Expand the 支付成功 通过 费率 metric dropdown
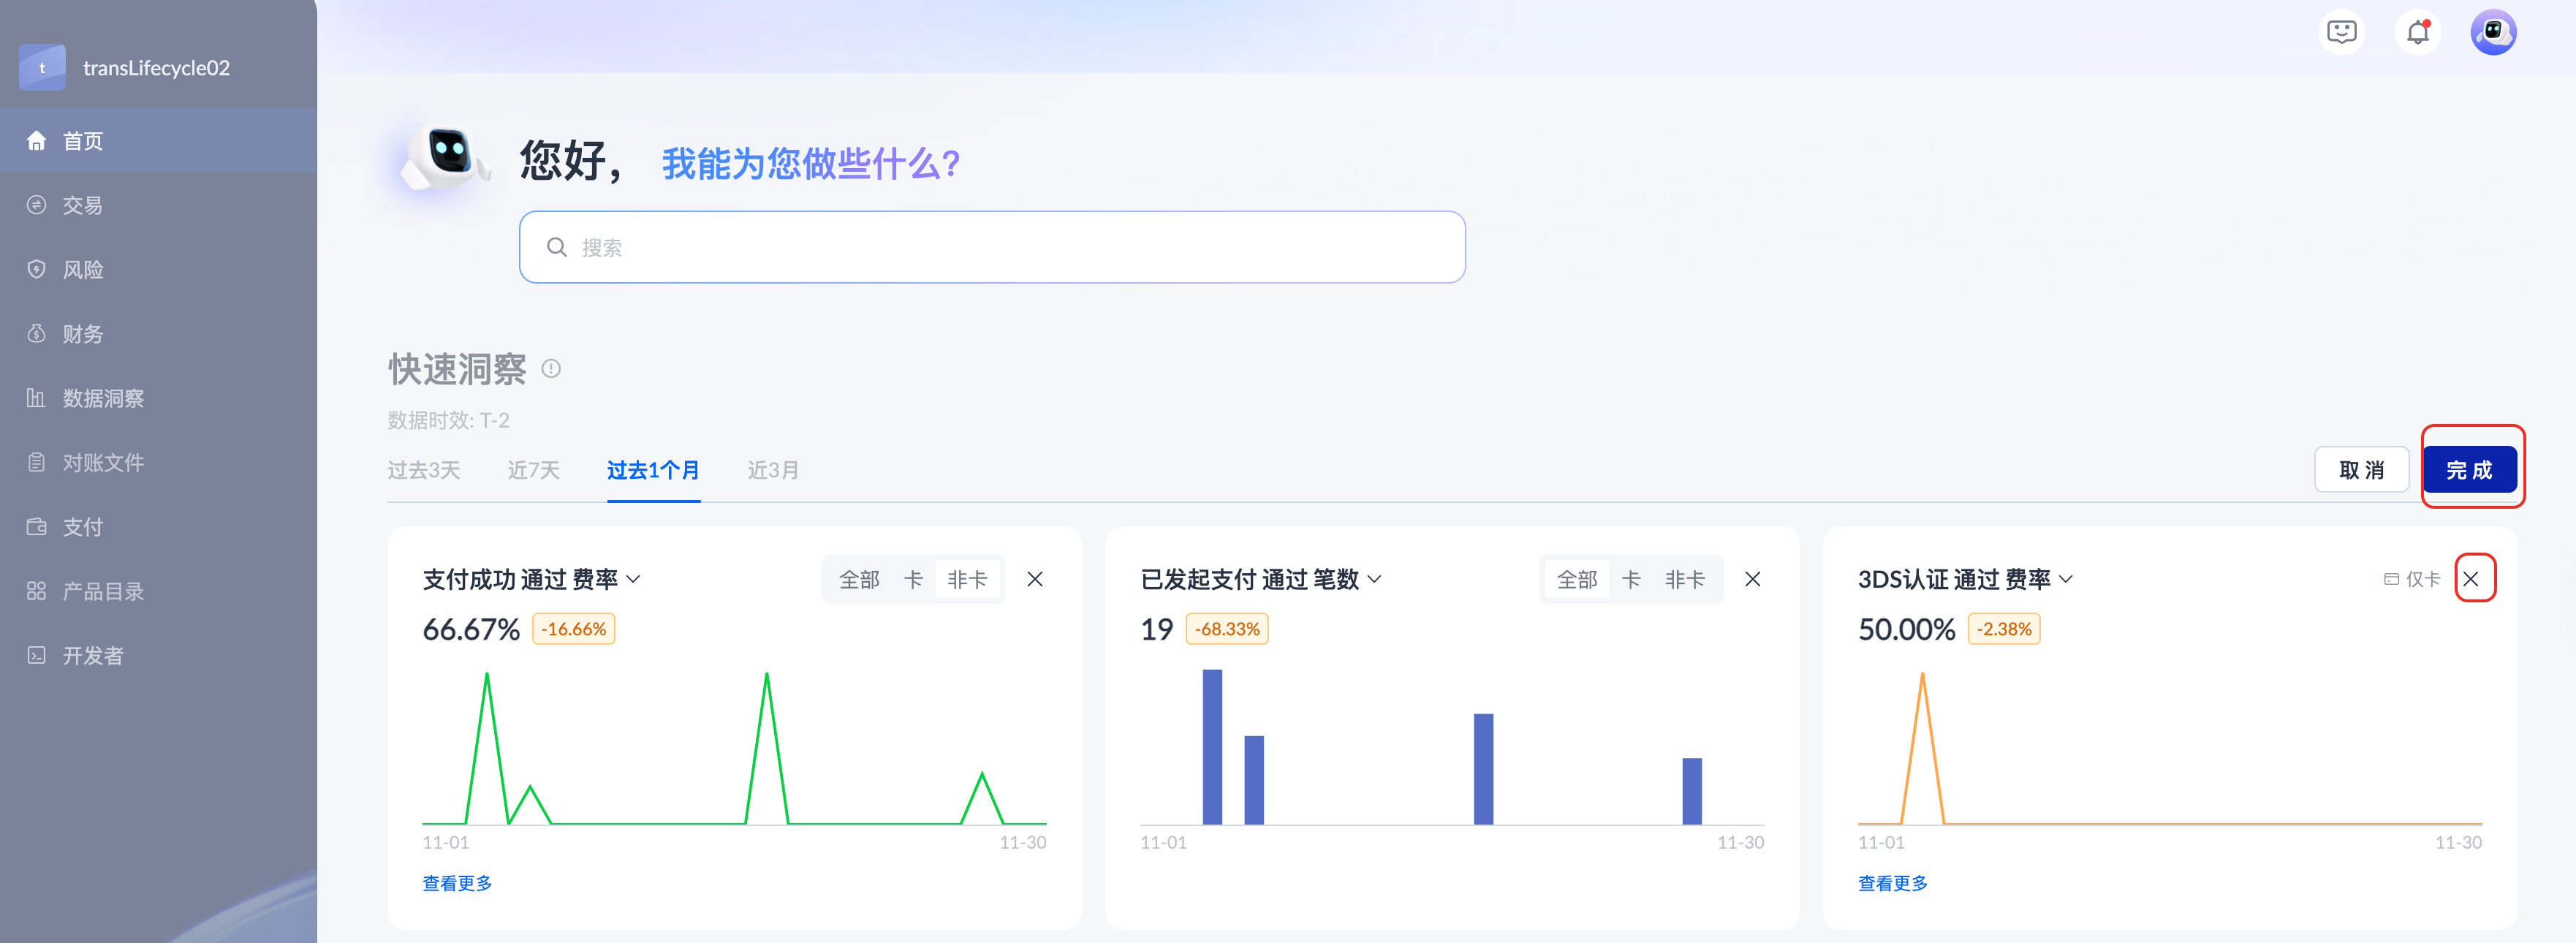This screenshot has height=943, width=2576. [x=633, y=579]
